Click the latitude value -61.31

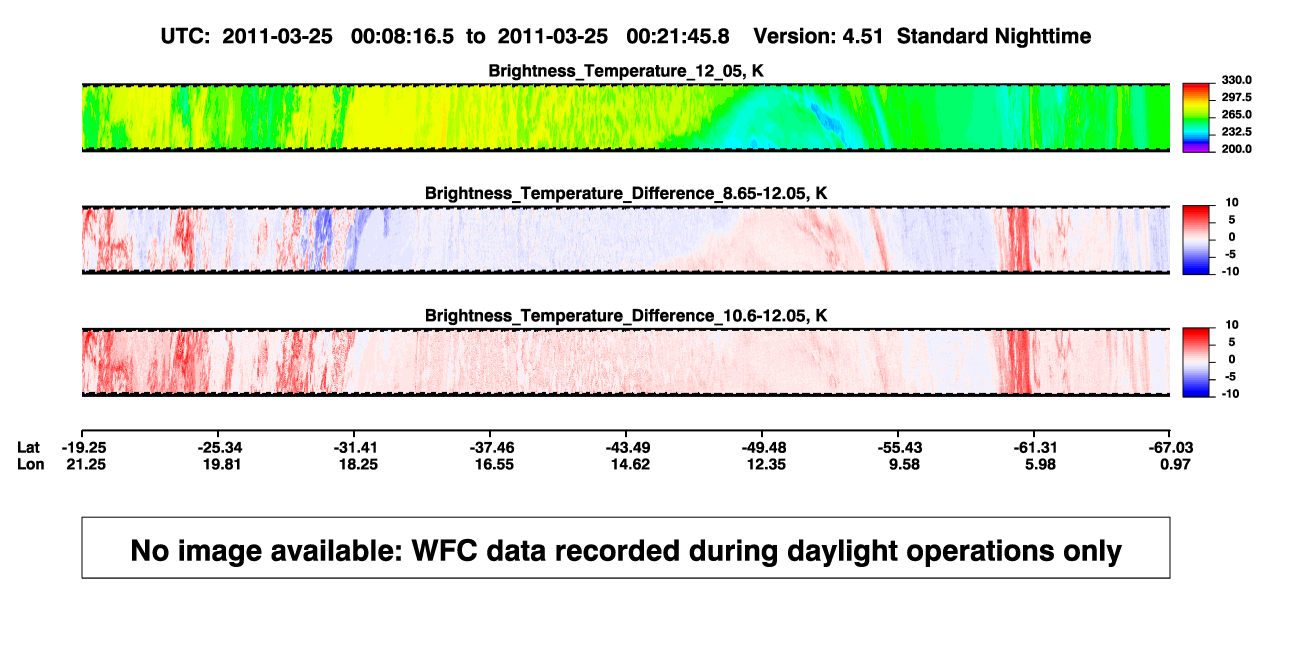point(1035,447)
